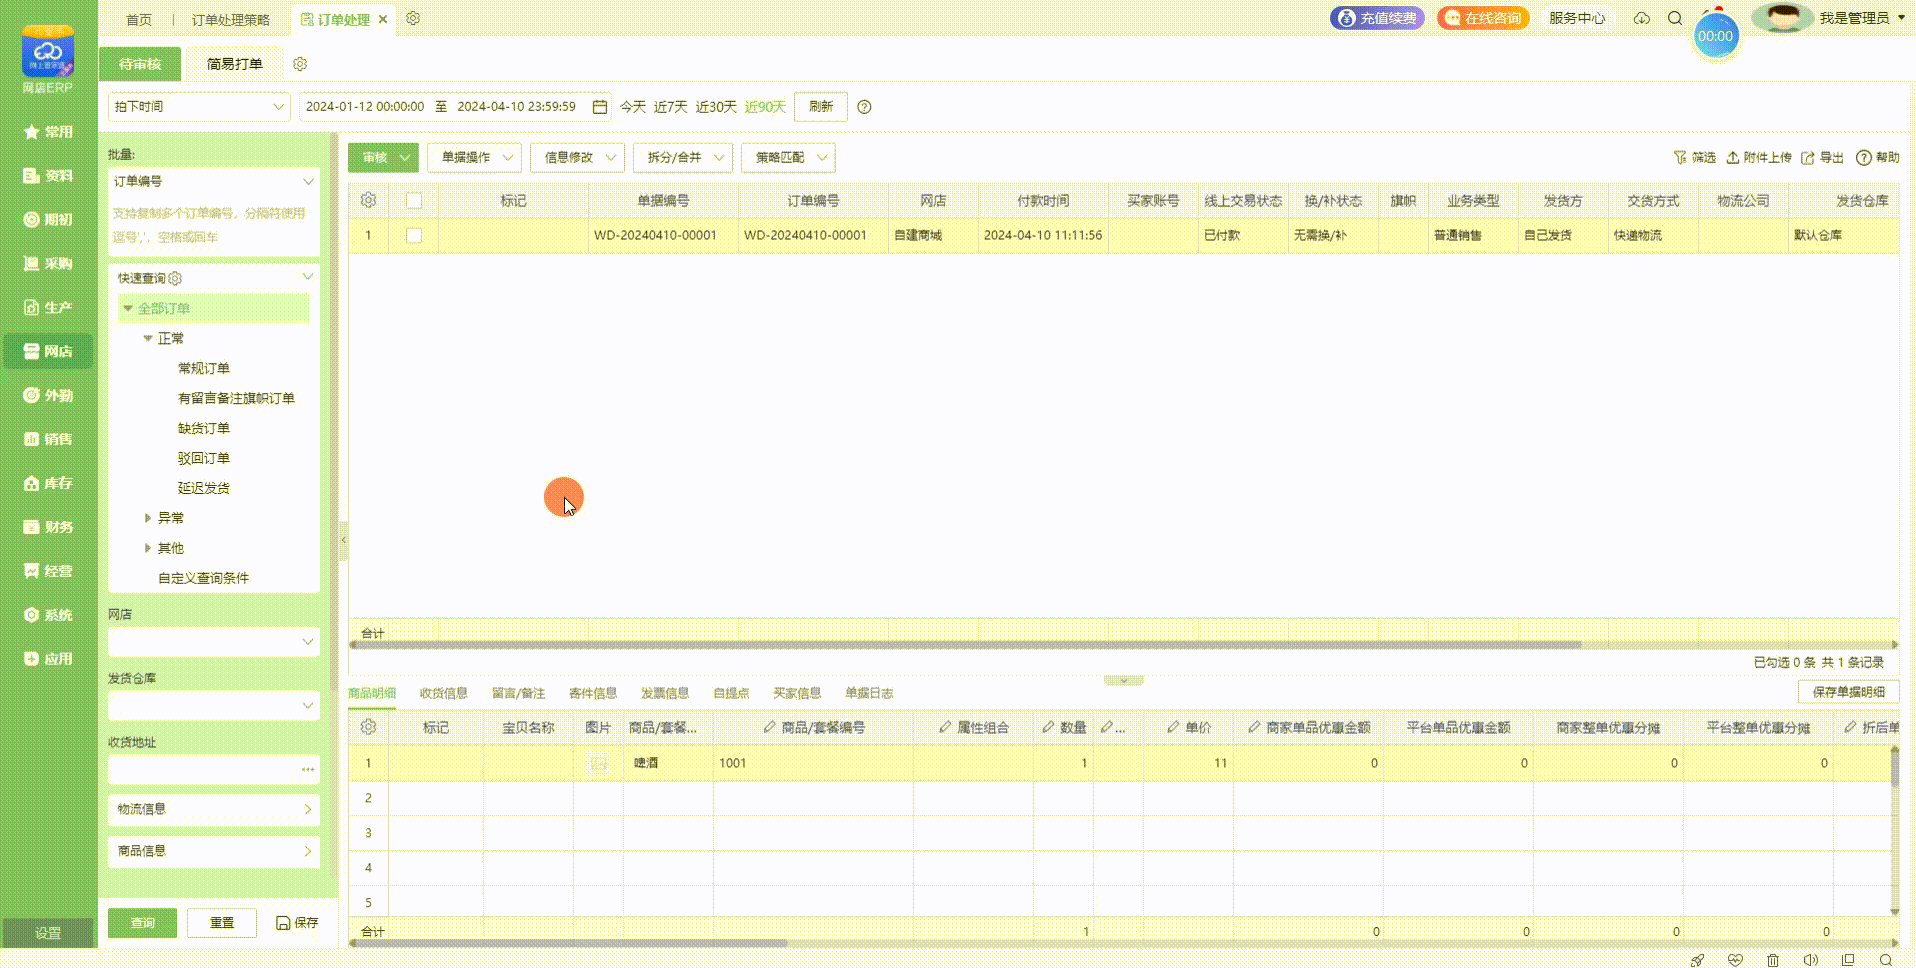Open the 审核 button dropdown arrow
This screenshot has height=968, width=1916.
coord(405,158)
